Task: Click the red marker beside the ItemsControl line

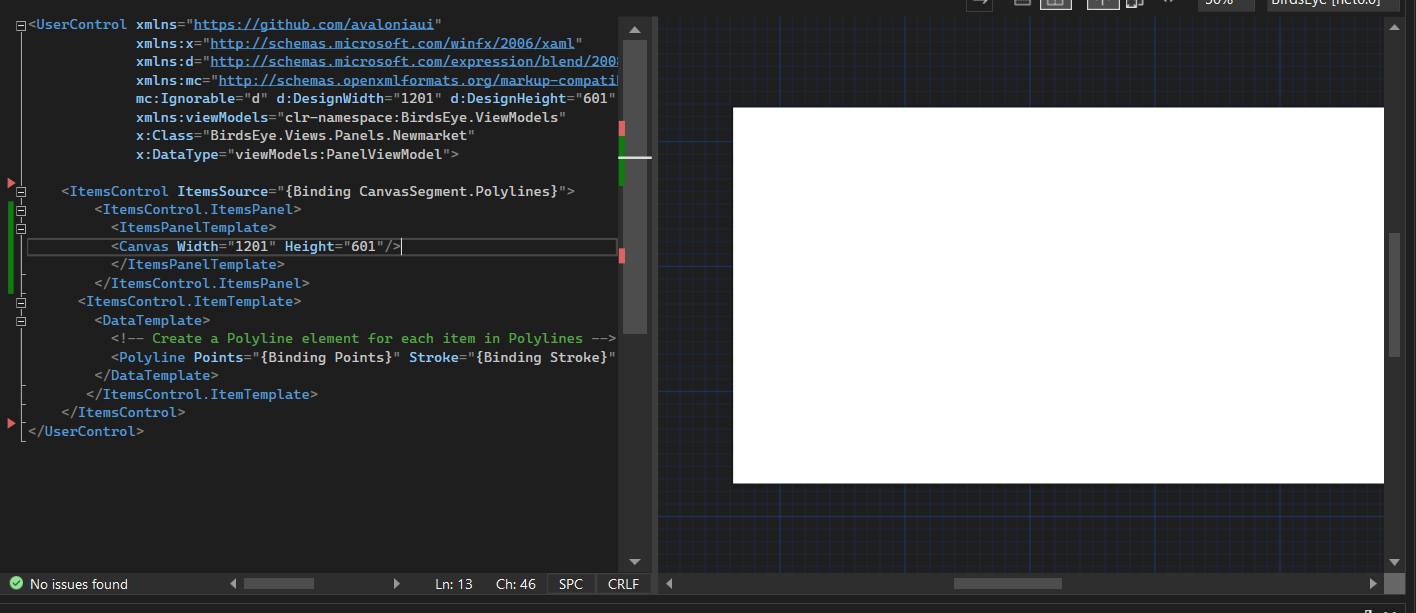Action: tap(10, 183)
